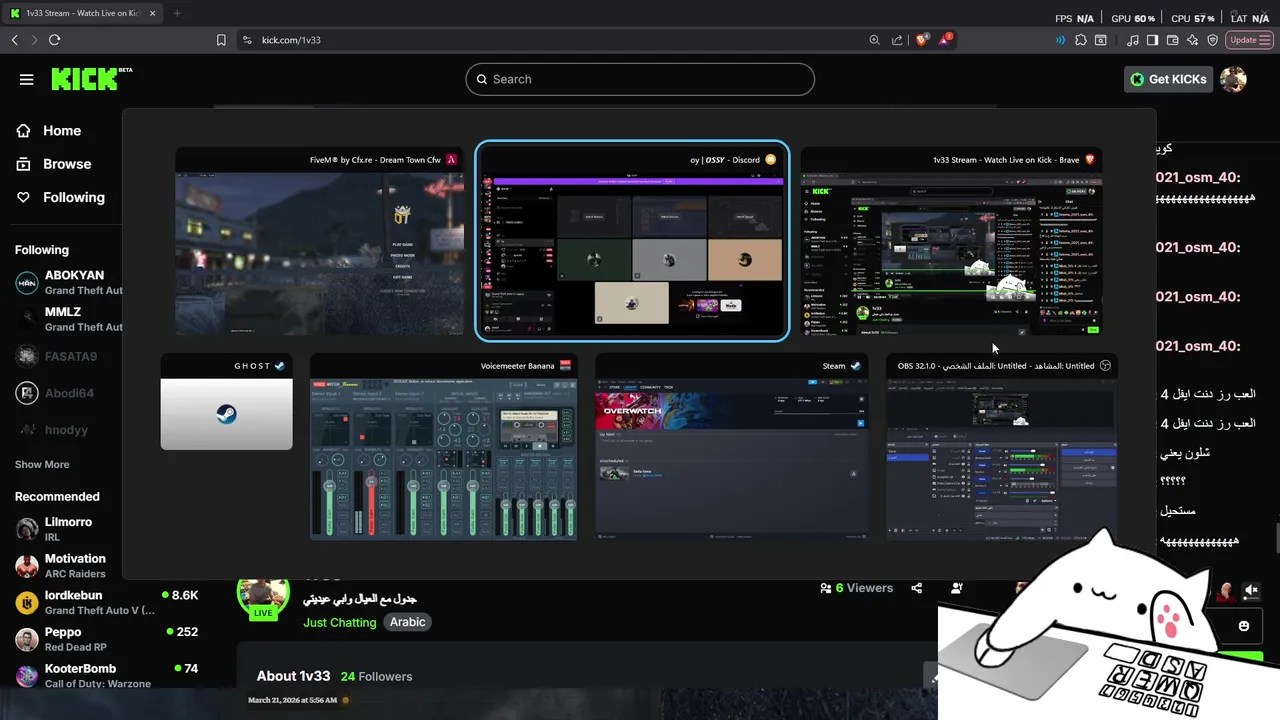Viewport: 1280px width, 720px height.
Task: Open the user profile avatar menu
Action: 1233,79
